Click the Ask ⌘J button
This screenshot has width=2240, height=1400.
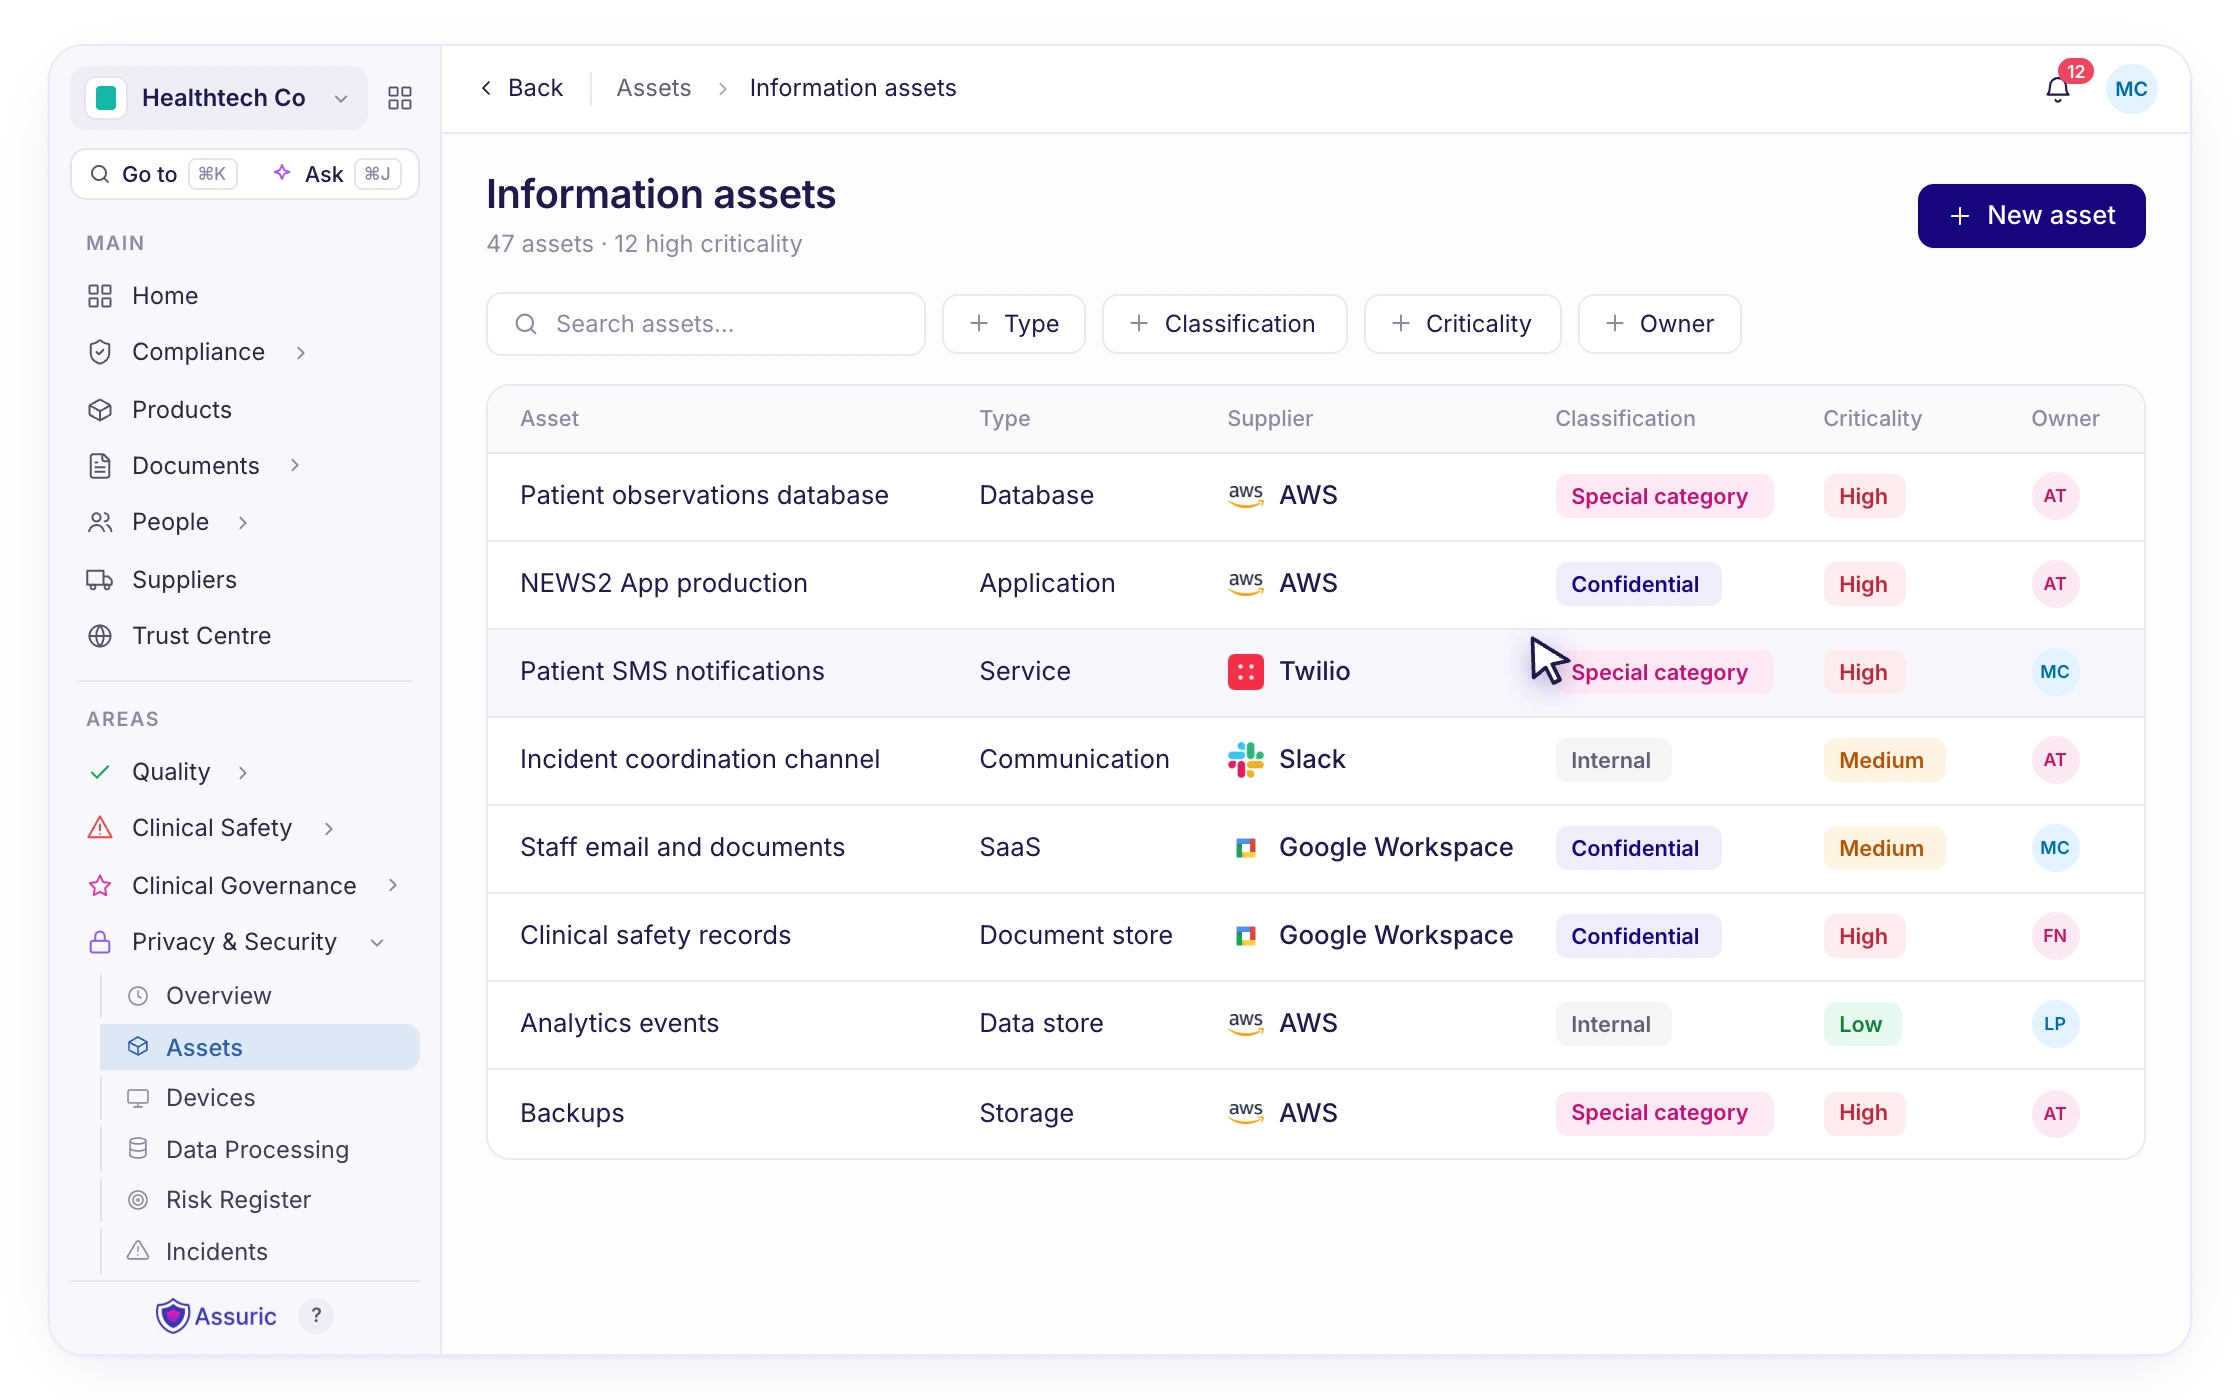tap(336, 174)
